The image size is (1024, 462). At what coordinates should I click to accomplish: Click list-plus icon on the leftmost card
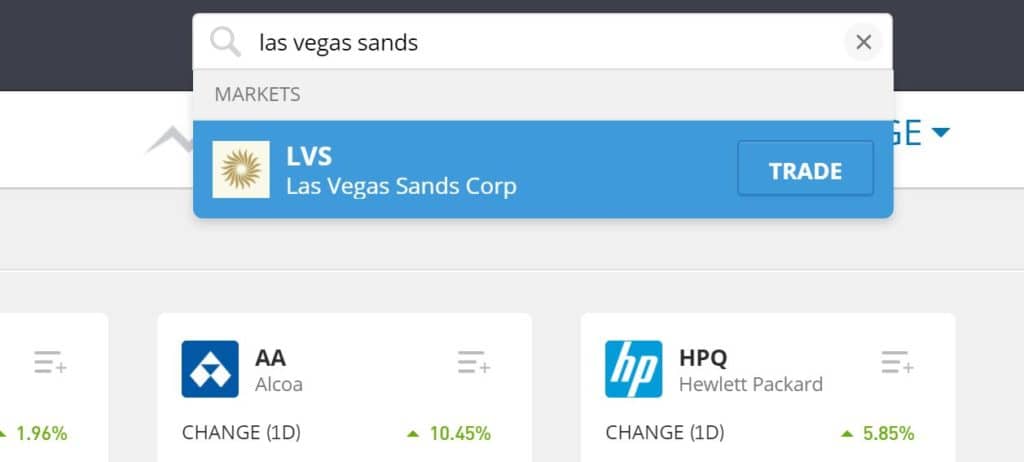click(50, 362)
